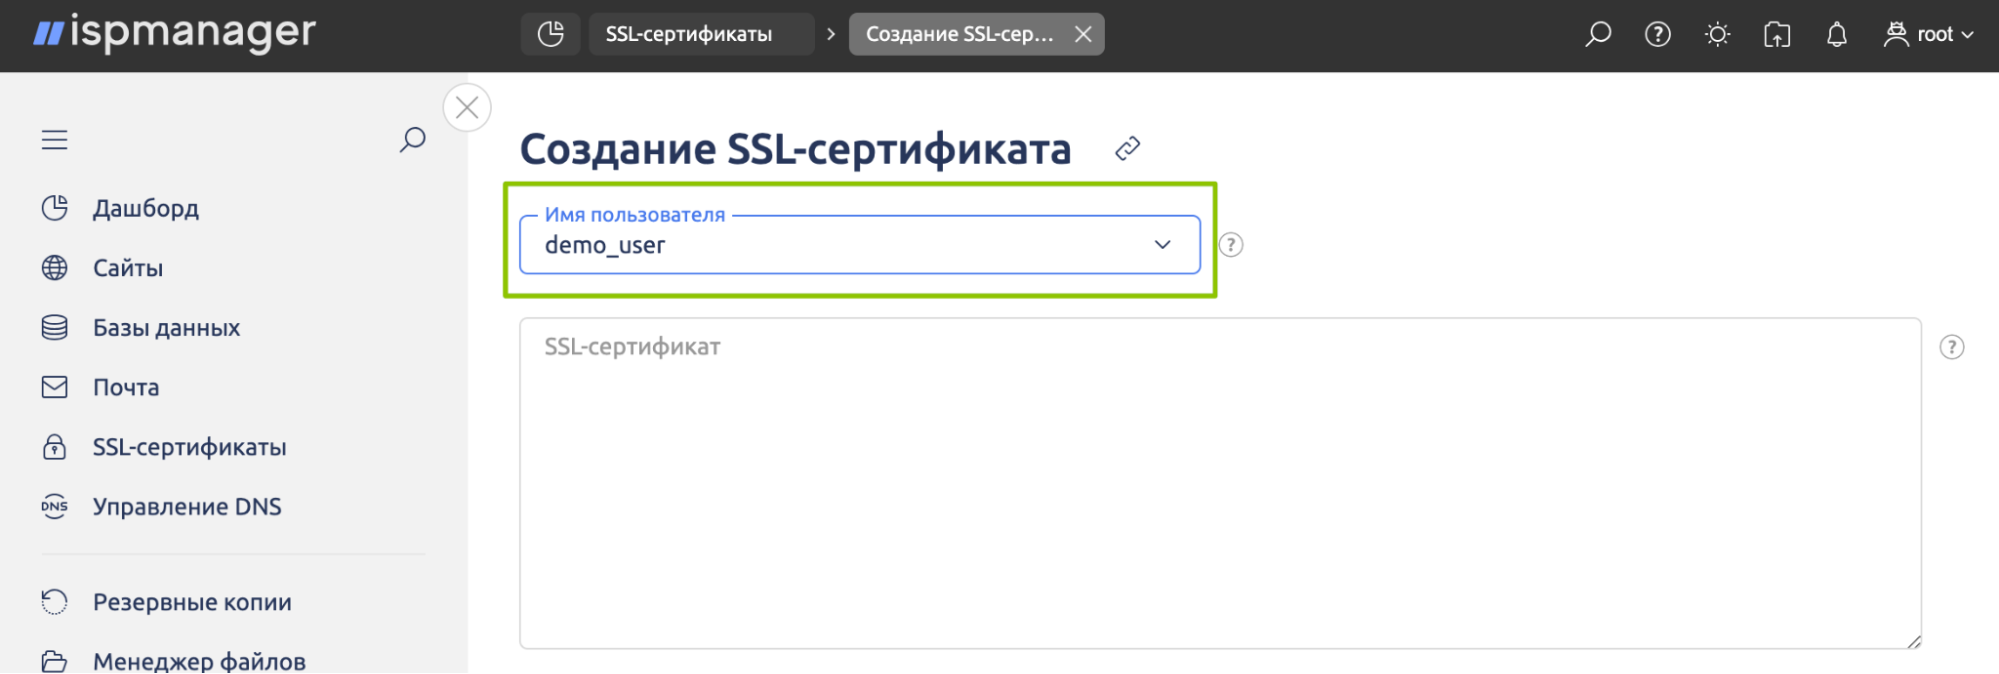Viewport: 1999px width, 674px height.
Task: Click the upload/export icon in header
Action: pyautogui.click(x=1777, y=35)
